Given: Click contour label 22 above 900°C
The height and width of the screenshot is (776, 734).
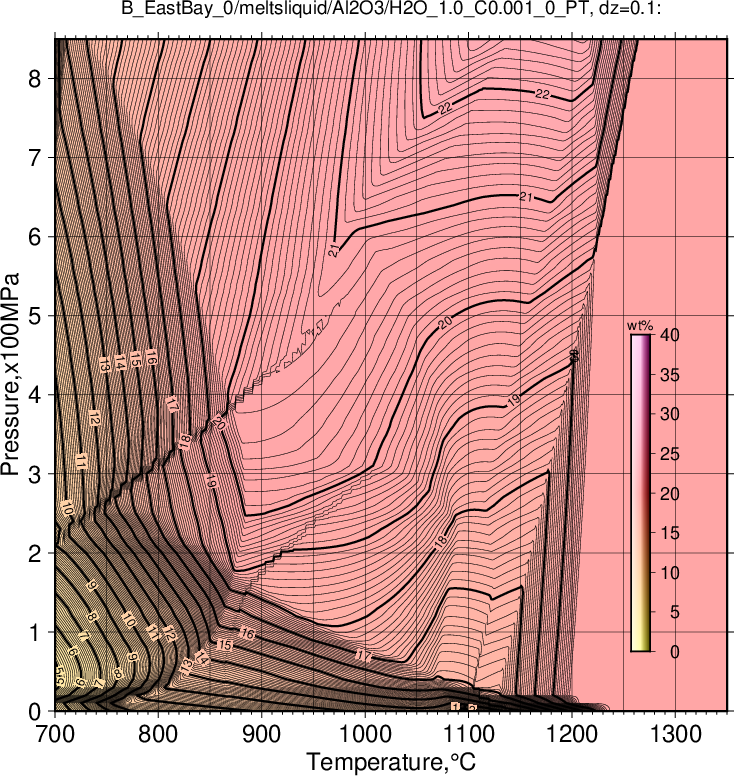Looking at the screenshot, I should coord(445,108).
